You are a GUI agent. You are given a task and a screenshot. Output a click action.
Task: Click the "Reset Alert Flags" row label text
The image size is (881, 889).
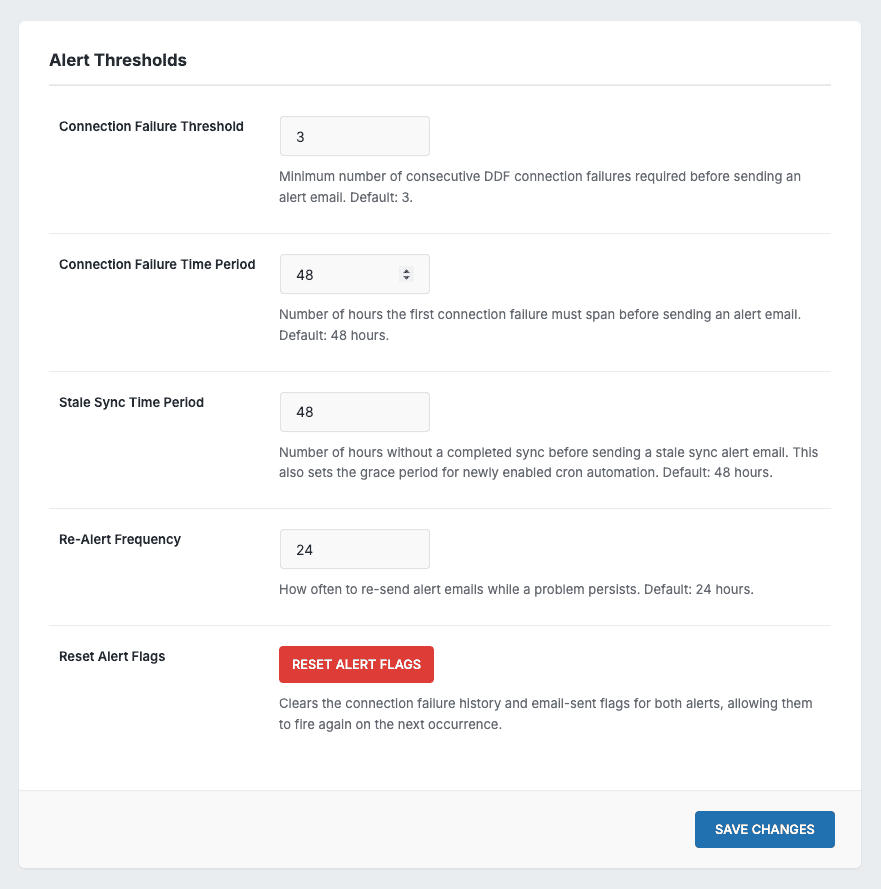point(112,657)
